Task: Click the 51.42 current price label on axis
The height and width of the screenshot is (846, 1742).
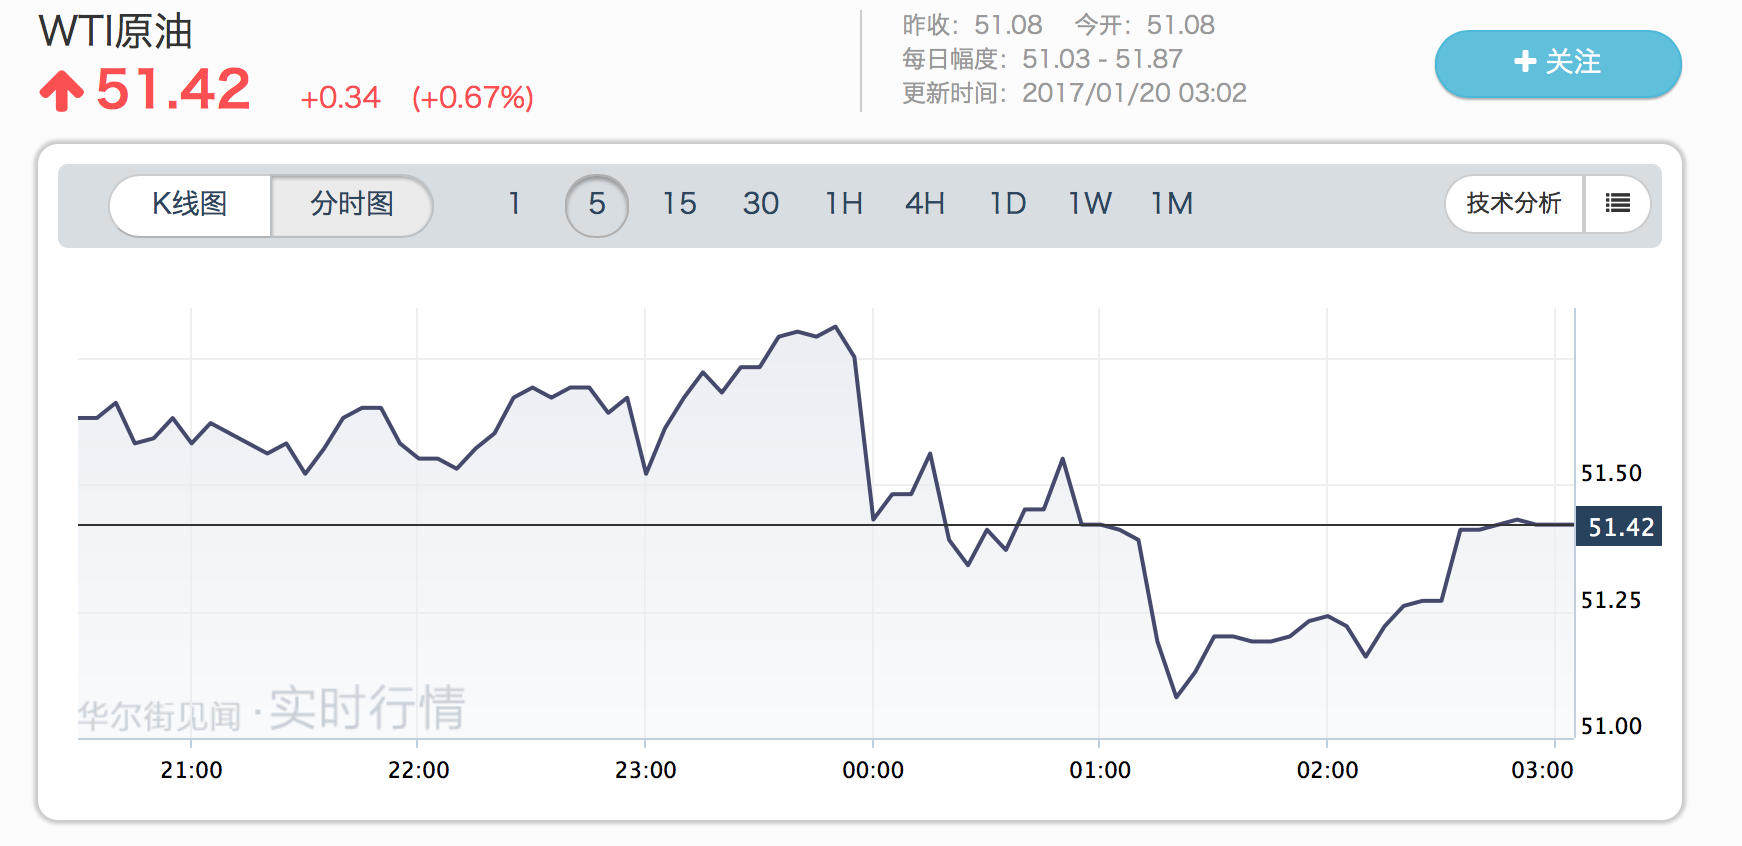Action: click(x=1619, y=527)
